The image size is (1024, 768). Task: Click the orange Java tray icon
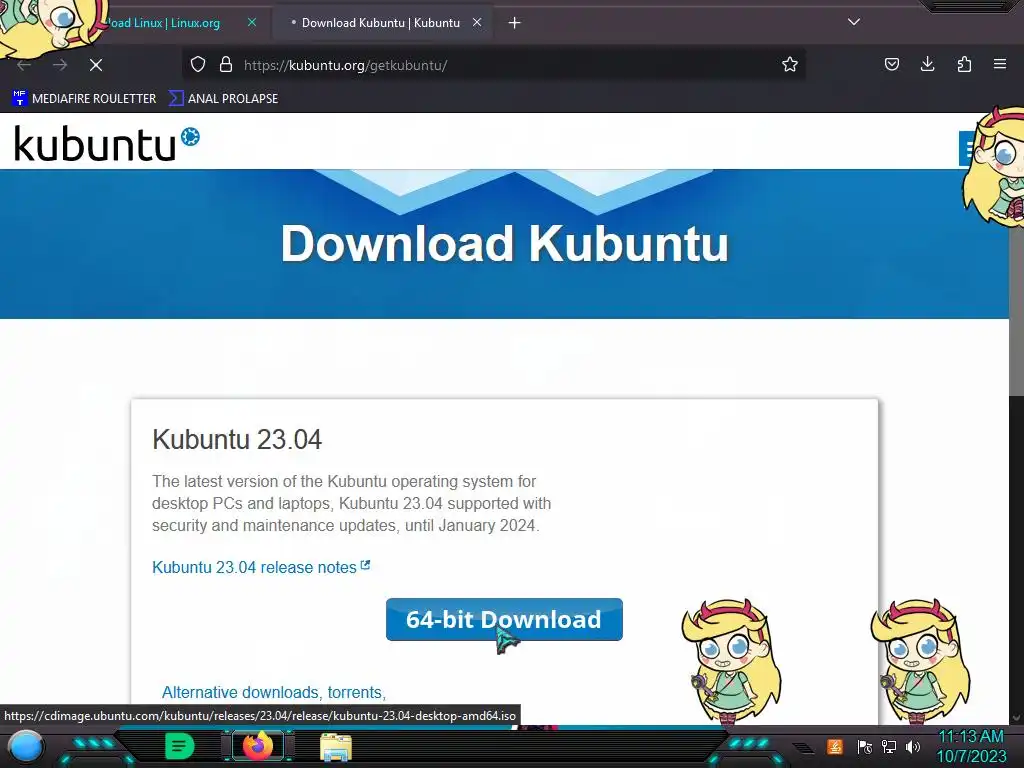(x=835, y=746)
